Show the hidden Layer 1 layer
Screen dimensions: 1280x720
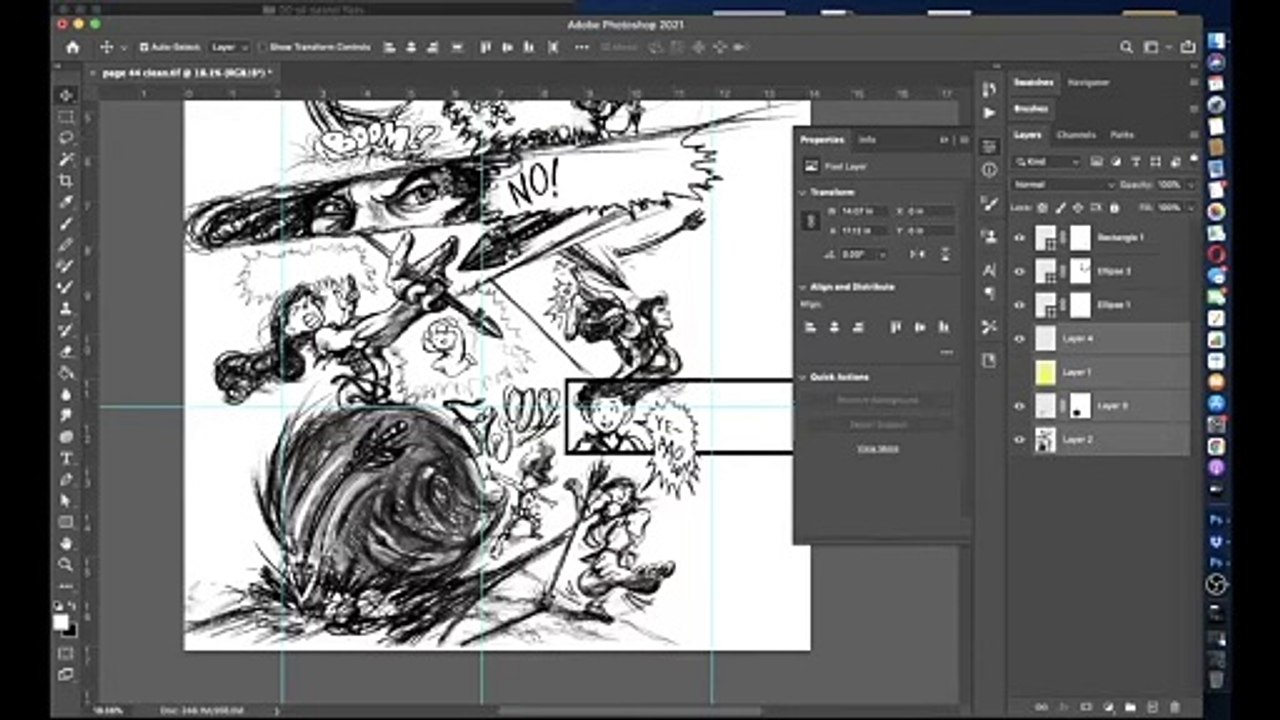(1019, 372)
